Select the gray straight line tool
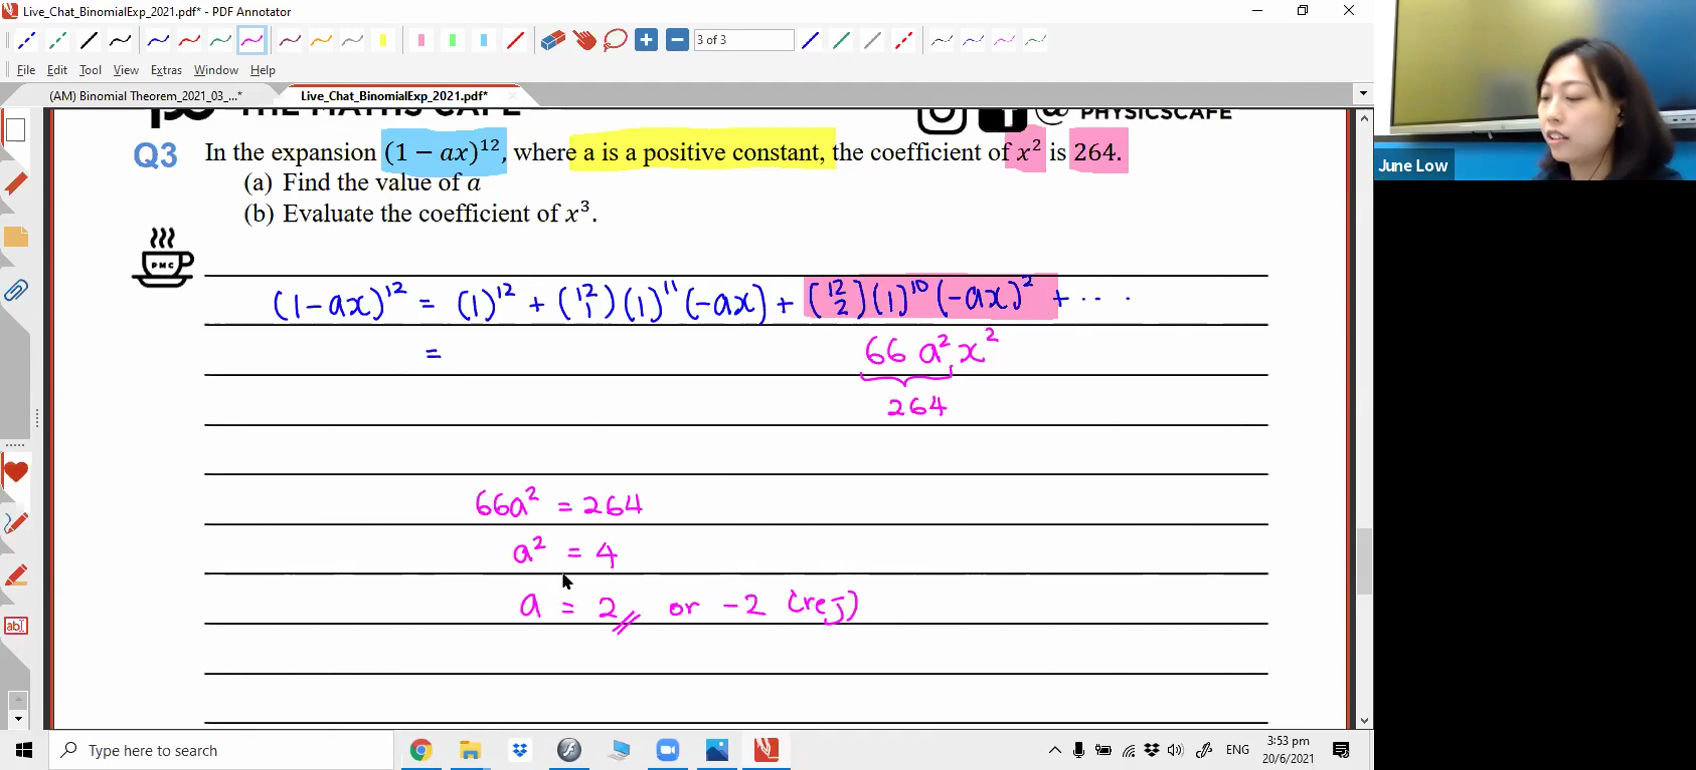This screenshot has height=770, width=1696. click(x=872, y=41)
